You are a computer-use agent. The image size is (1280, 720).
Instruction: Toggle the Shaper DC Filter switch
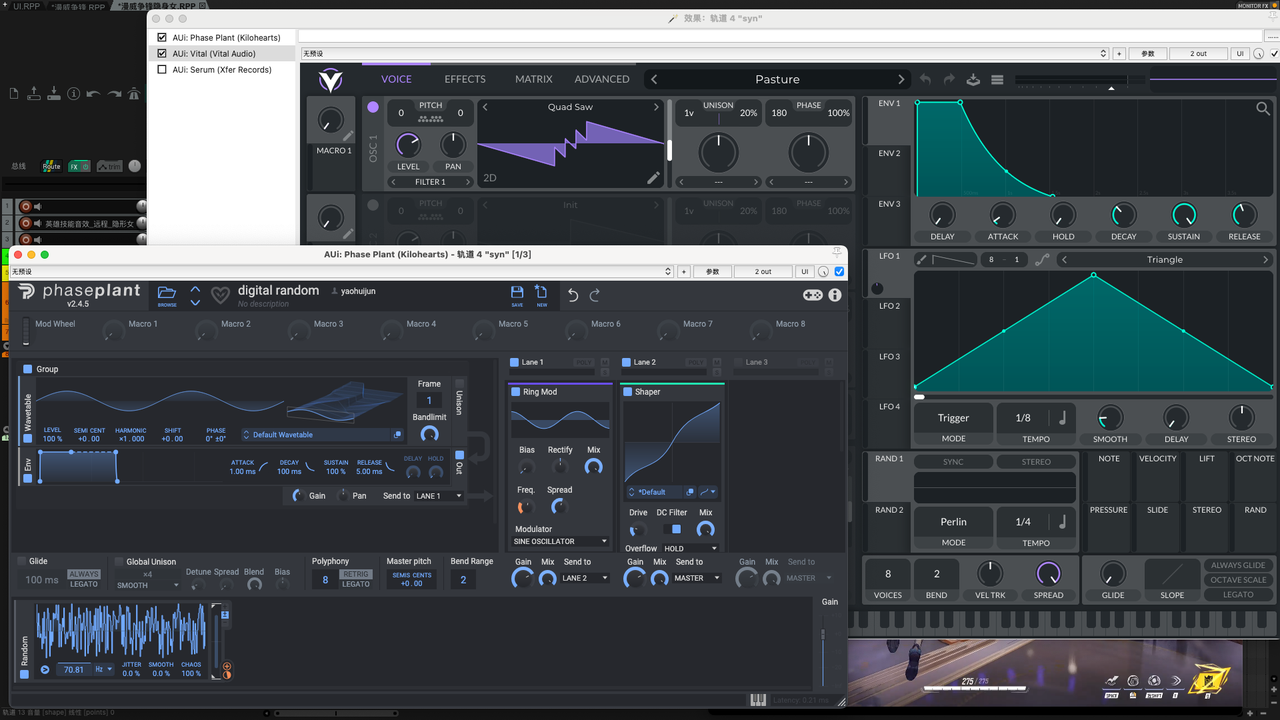[674, 530]
